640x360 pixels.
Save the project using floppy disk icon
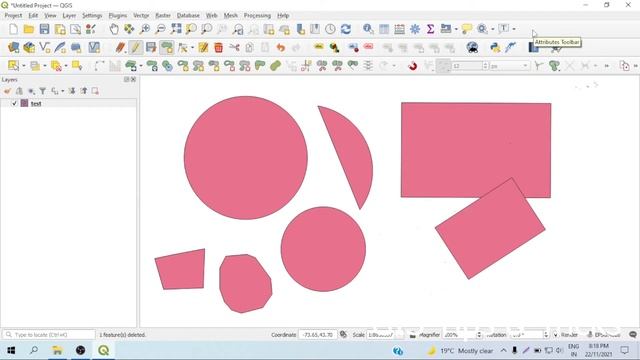click(x=44, y=29)
